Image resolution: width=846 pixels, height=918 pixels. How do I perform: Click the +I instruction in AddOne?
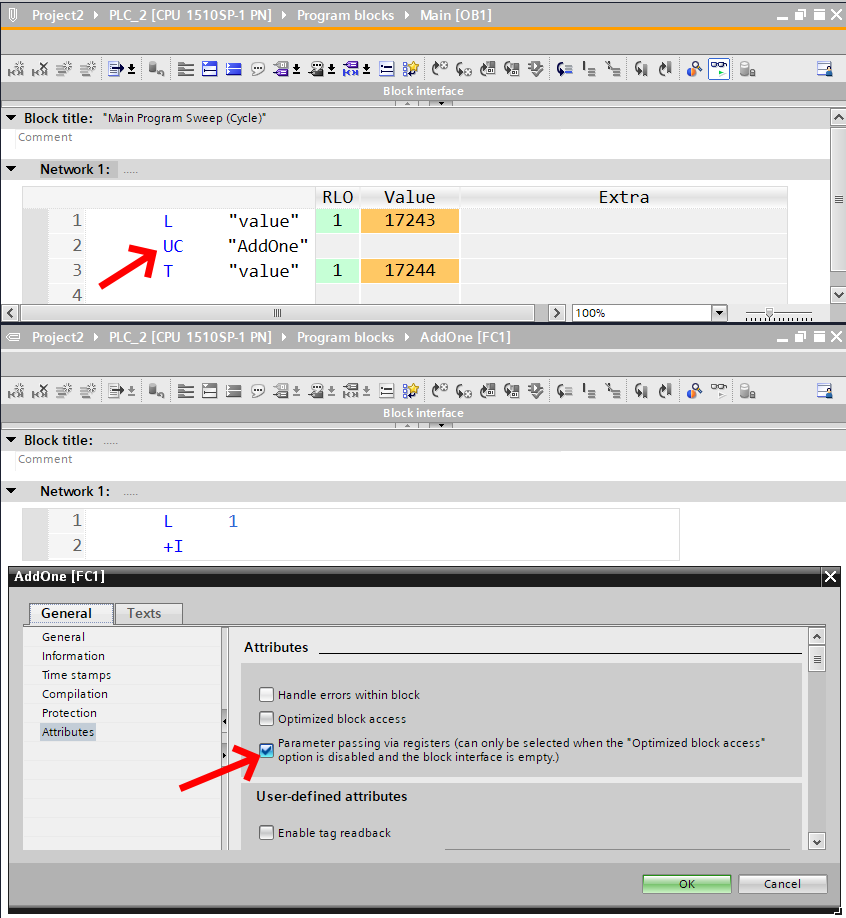(173, 546)
